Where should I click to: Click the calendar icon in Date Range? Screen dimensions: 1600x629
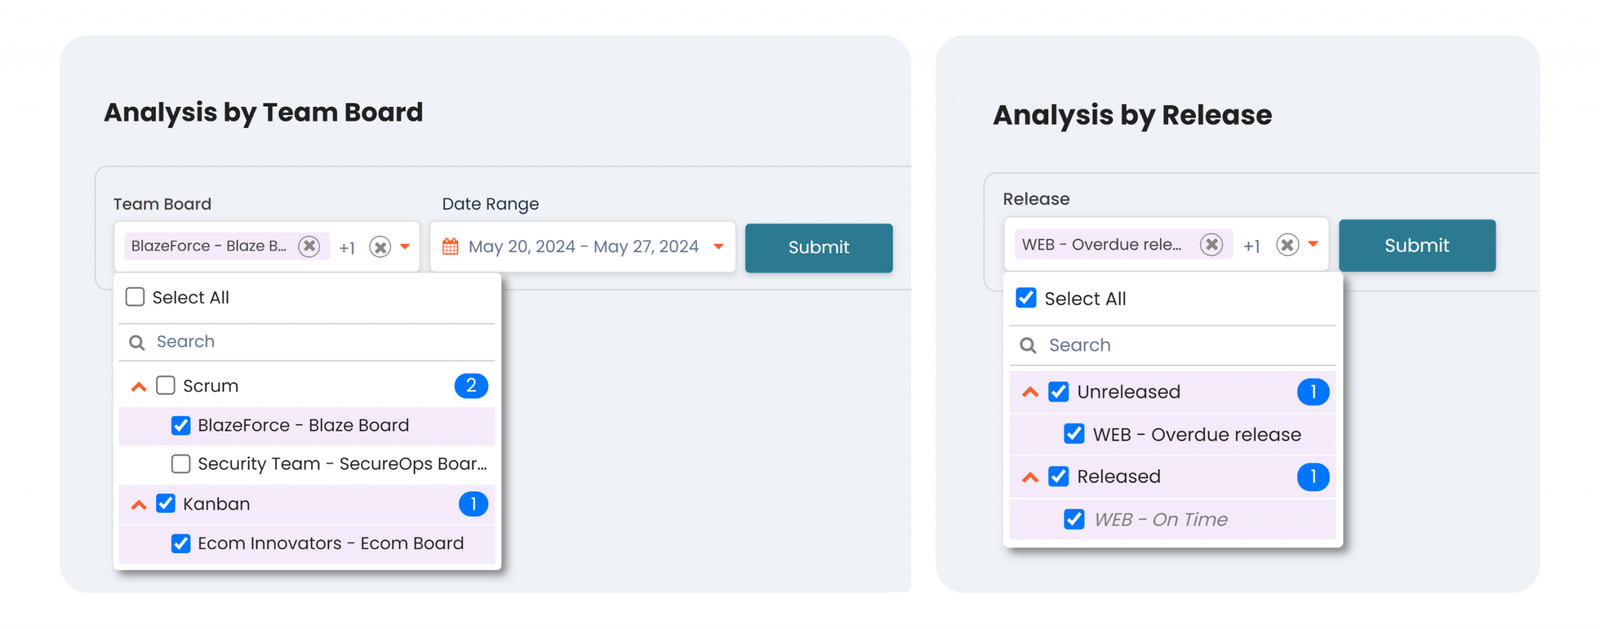pyautogui.click(x=451, y=246)
